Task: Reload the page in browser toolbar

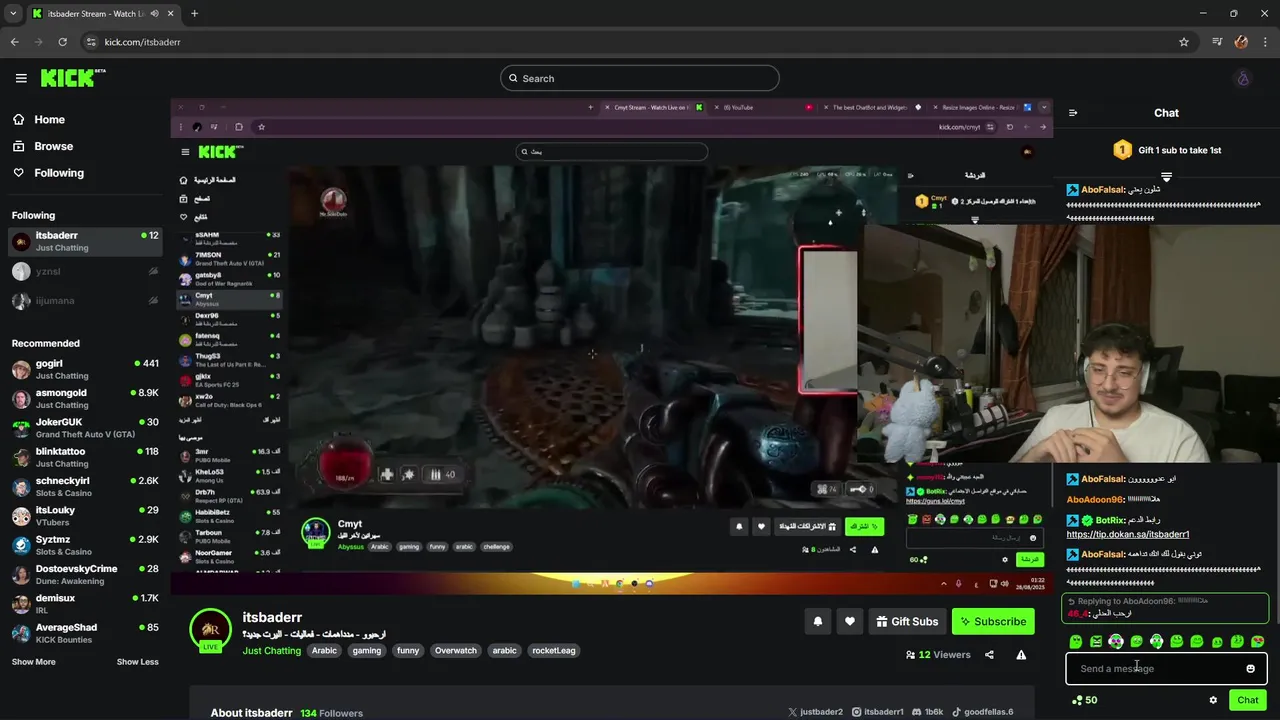Action: tap(62, 42)
